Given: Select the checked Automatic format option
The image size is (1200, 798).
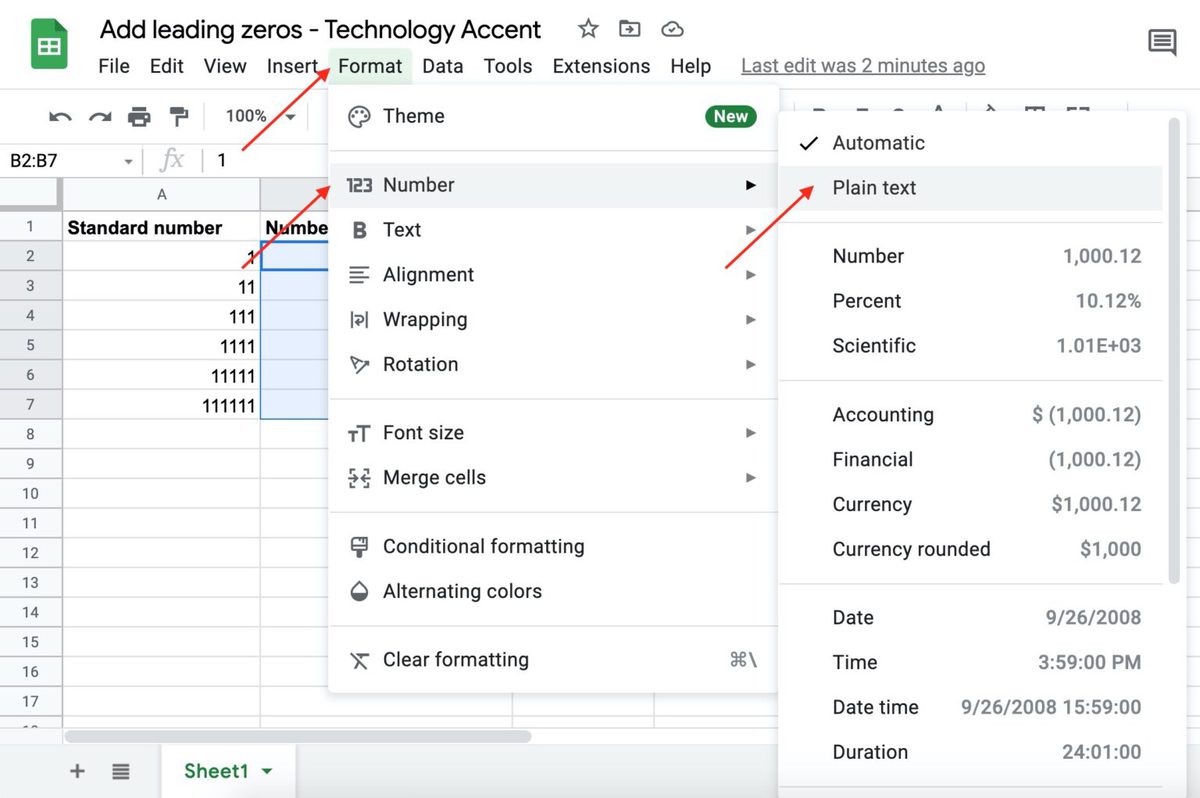Looking at the screenshot, I should click(x=878, y=143).
